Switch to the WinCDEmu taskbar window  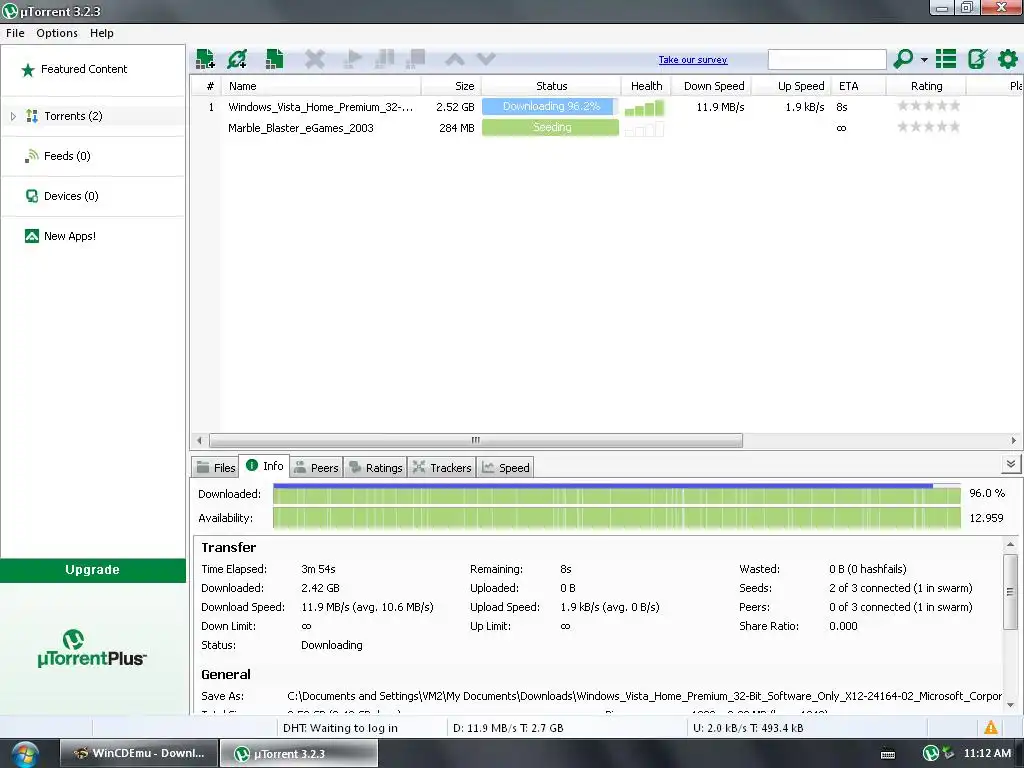click(138, 753)
